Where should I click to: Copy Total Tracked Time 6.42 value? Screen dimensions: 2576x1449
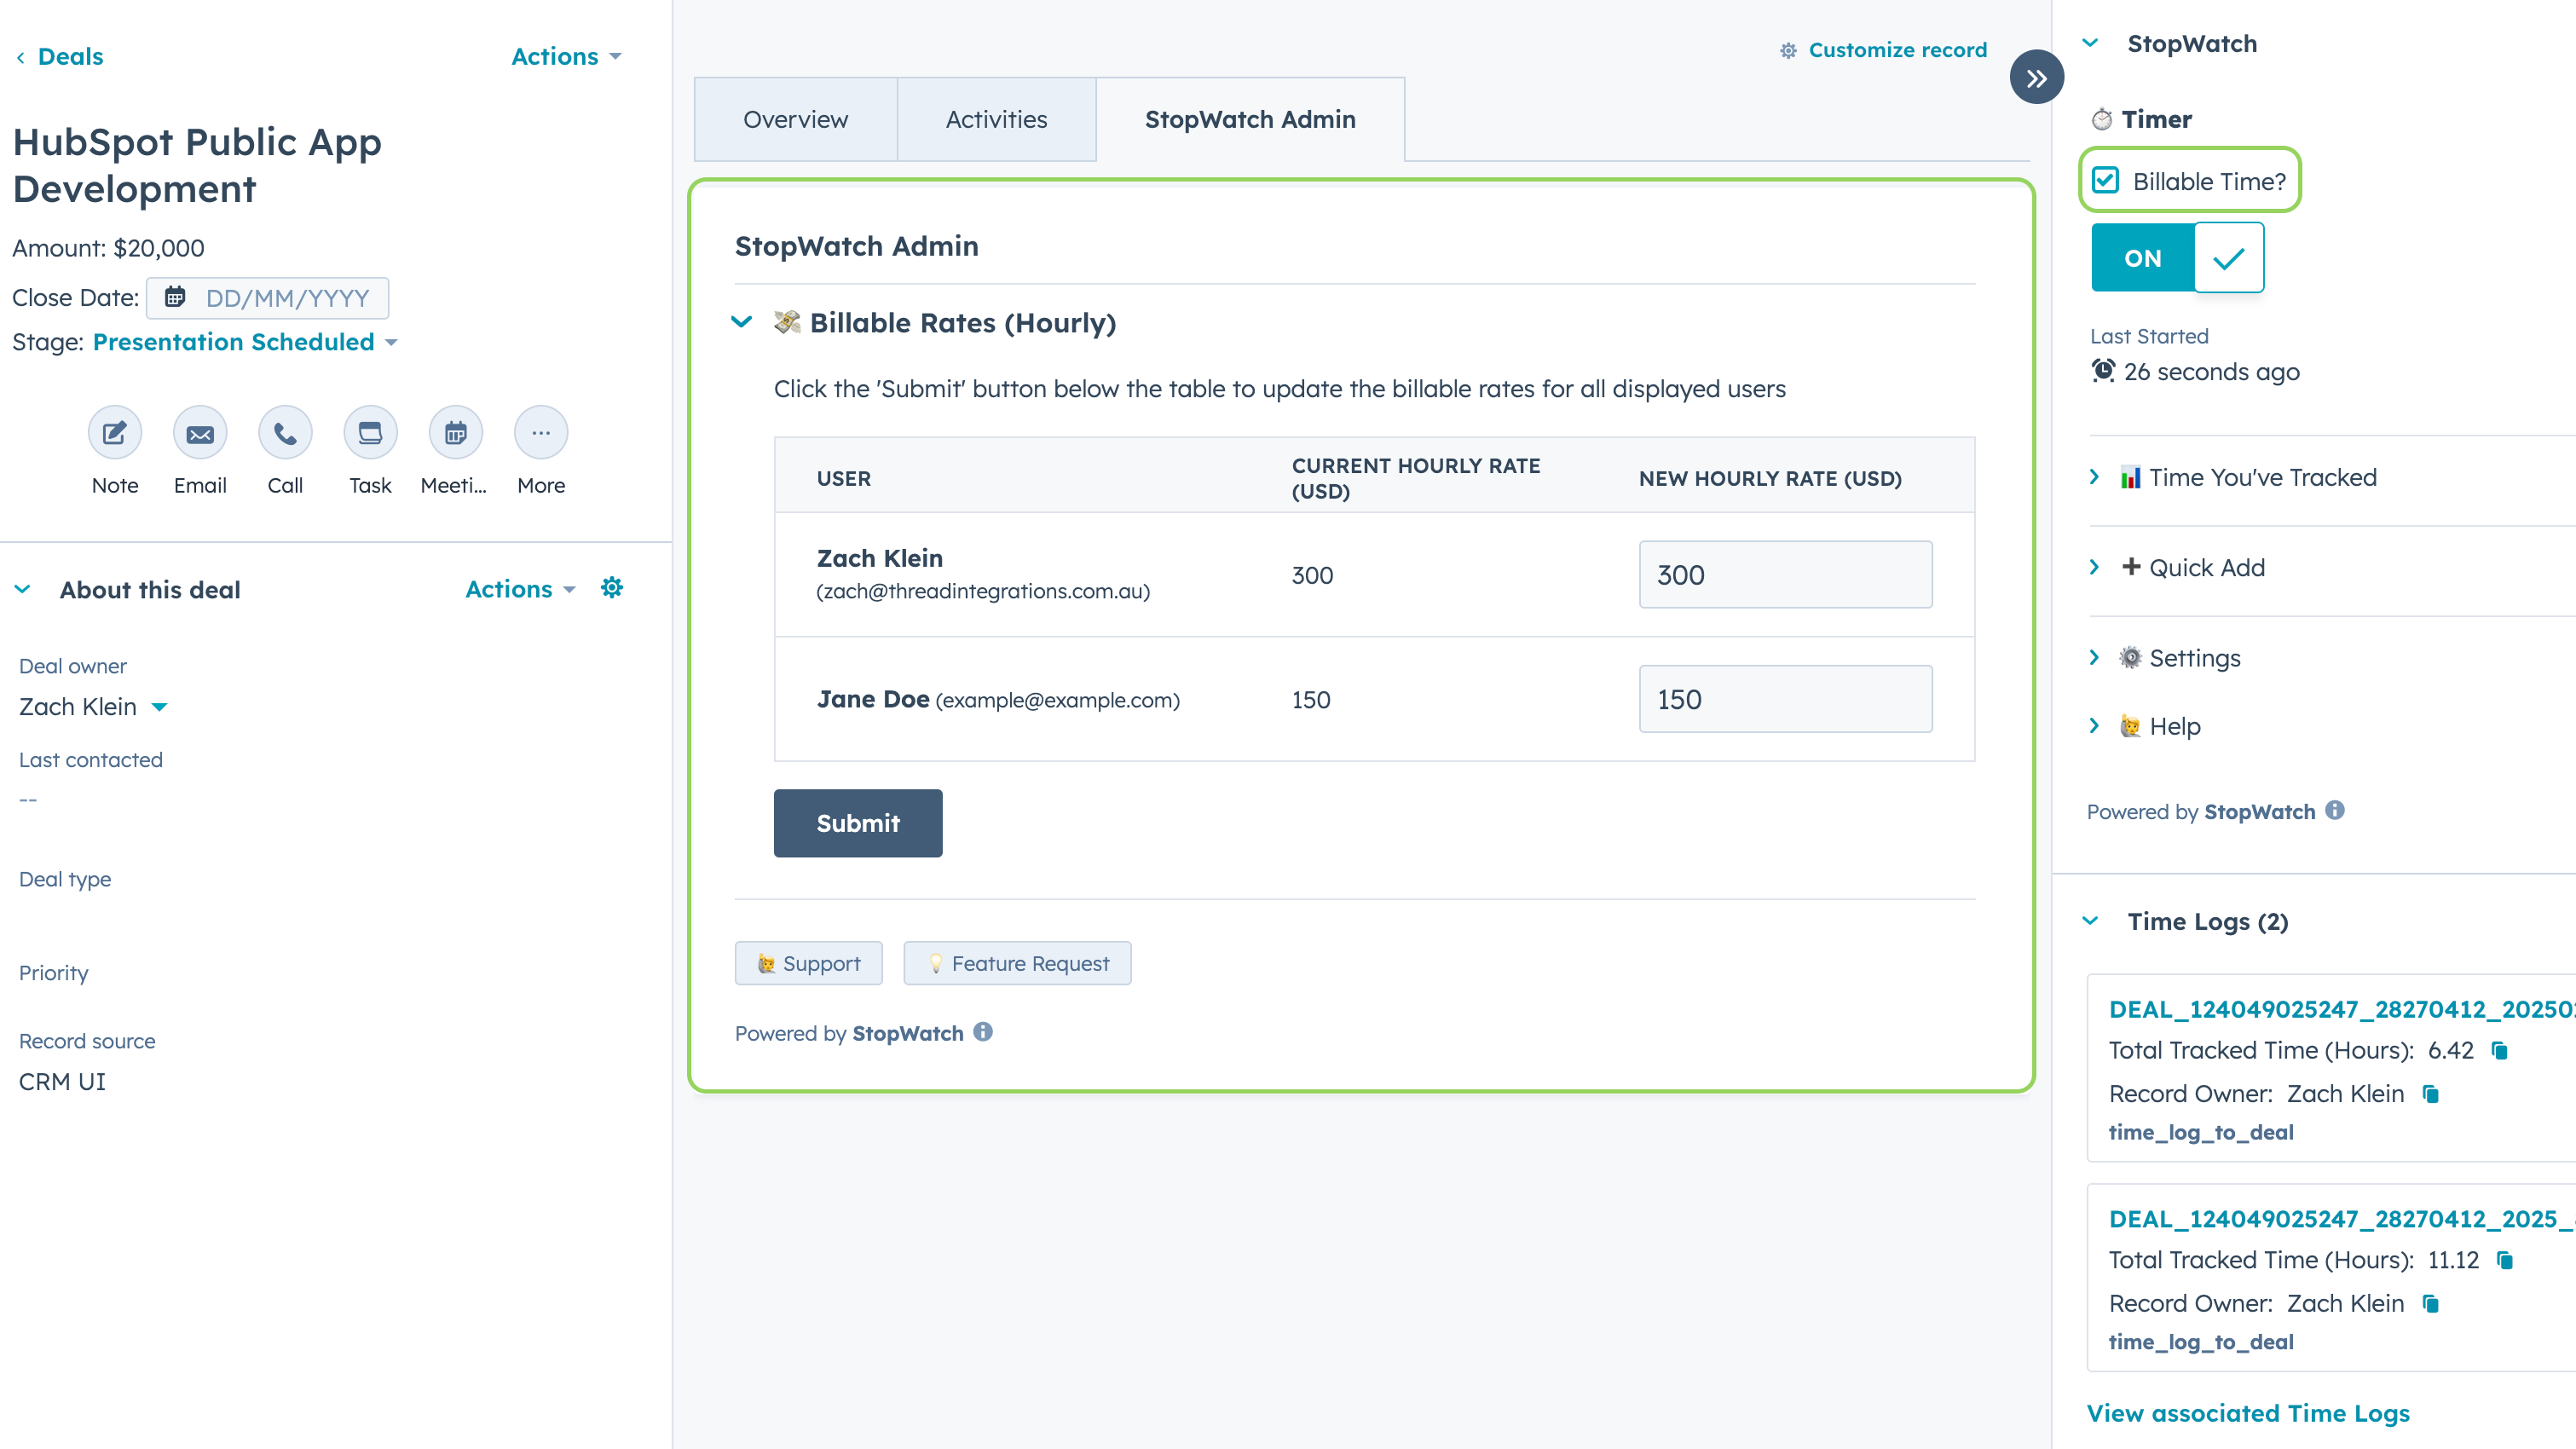(2499, 1050)
